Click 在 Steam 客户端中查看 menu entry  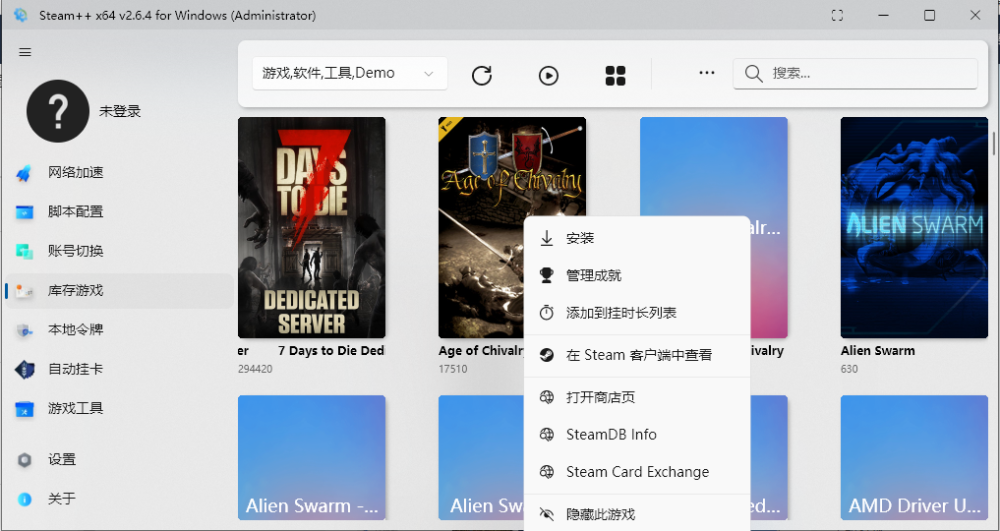[x=638, y=355]
